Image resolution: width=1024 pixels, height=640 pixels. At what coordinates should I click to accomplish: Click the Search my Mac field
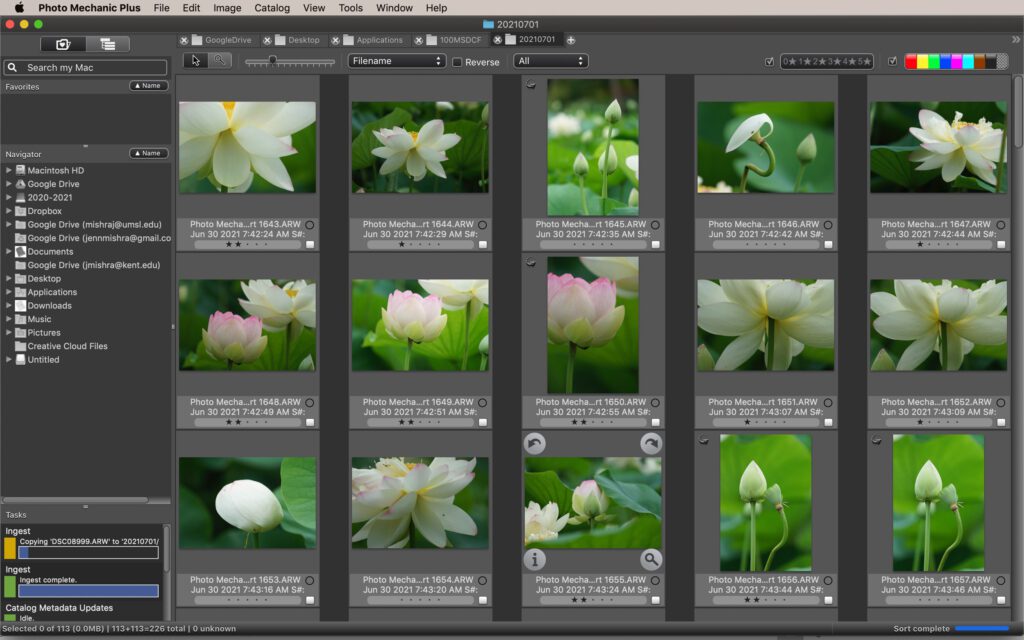click(x=86, y=68)
